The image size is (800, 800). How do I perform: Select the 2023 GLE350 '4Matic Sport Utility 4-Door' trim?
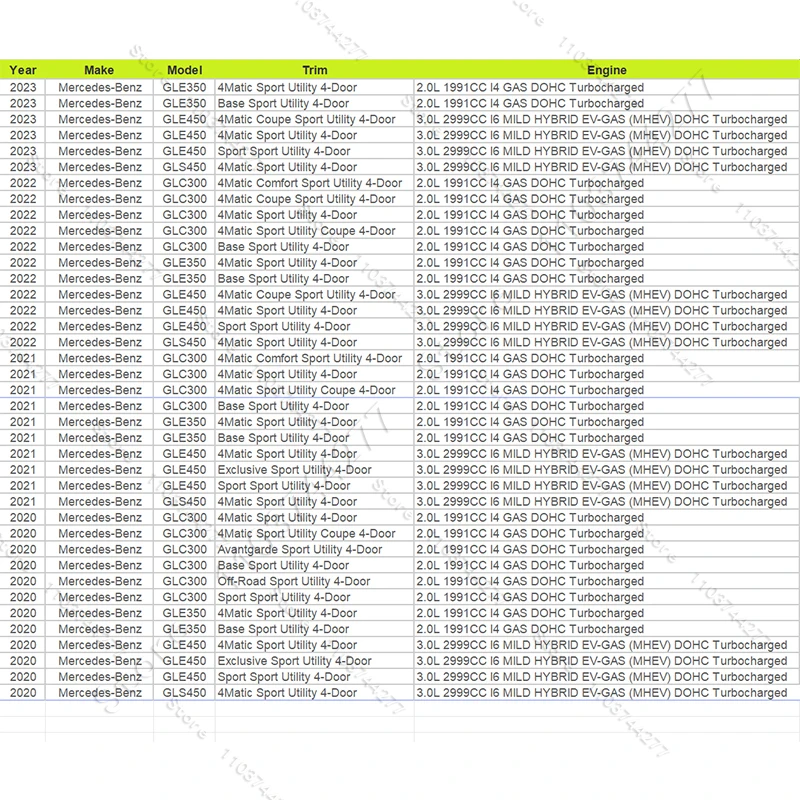click(314, 87)
